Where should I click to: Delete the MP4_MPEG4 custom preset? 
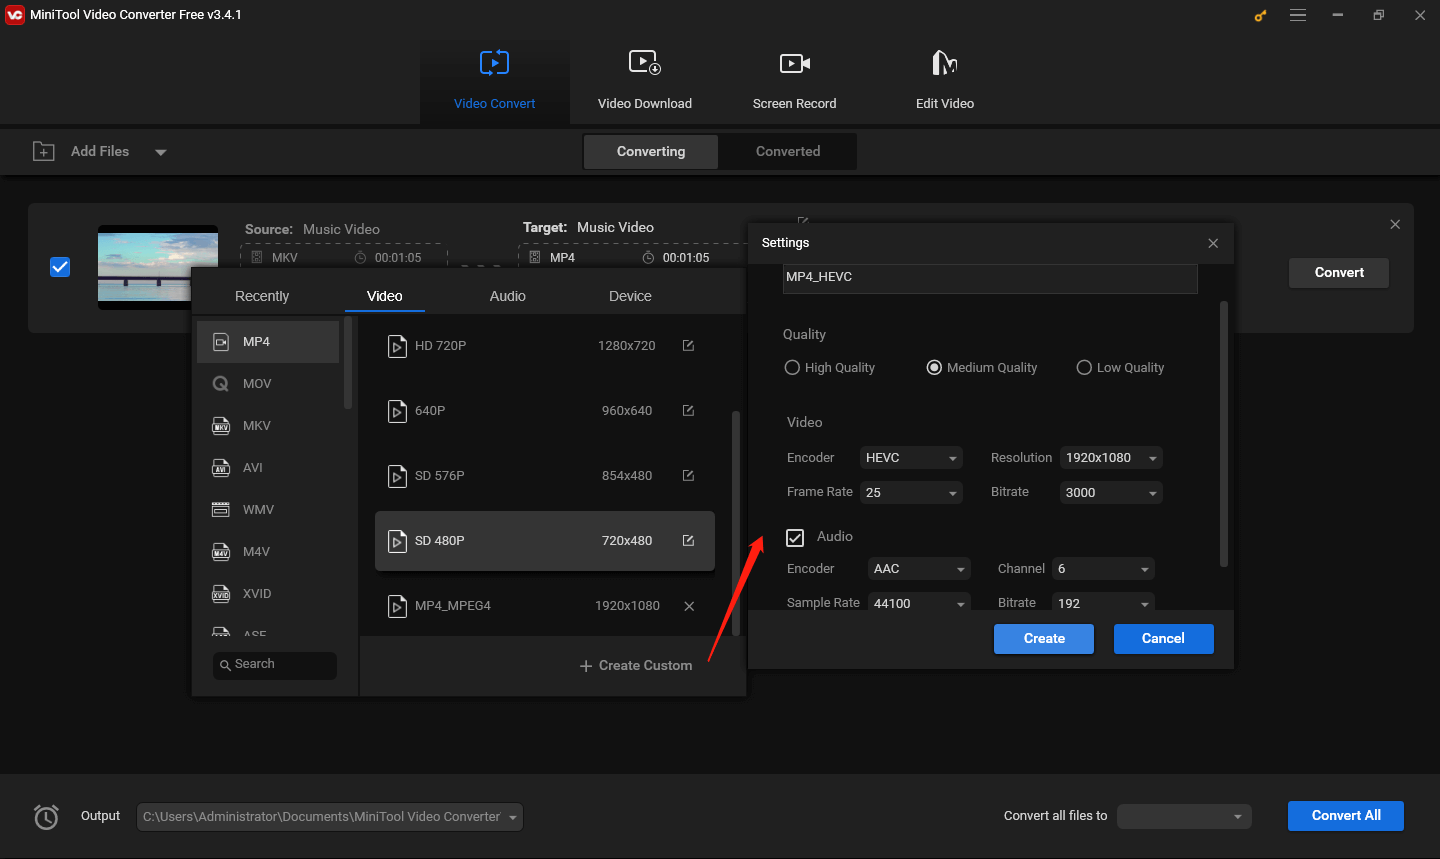tap(689, 606)
